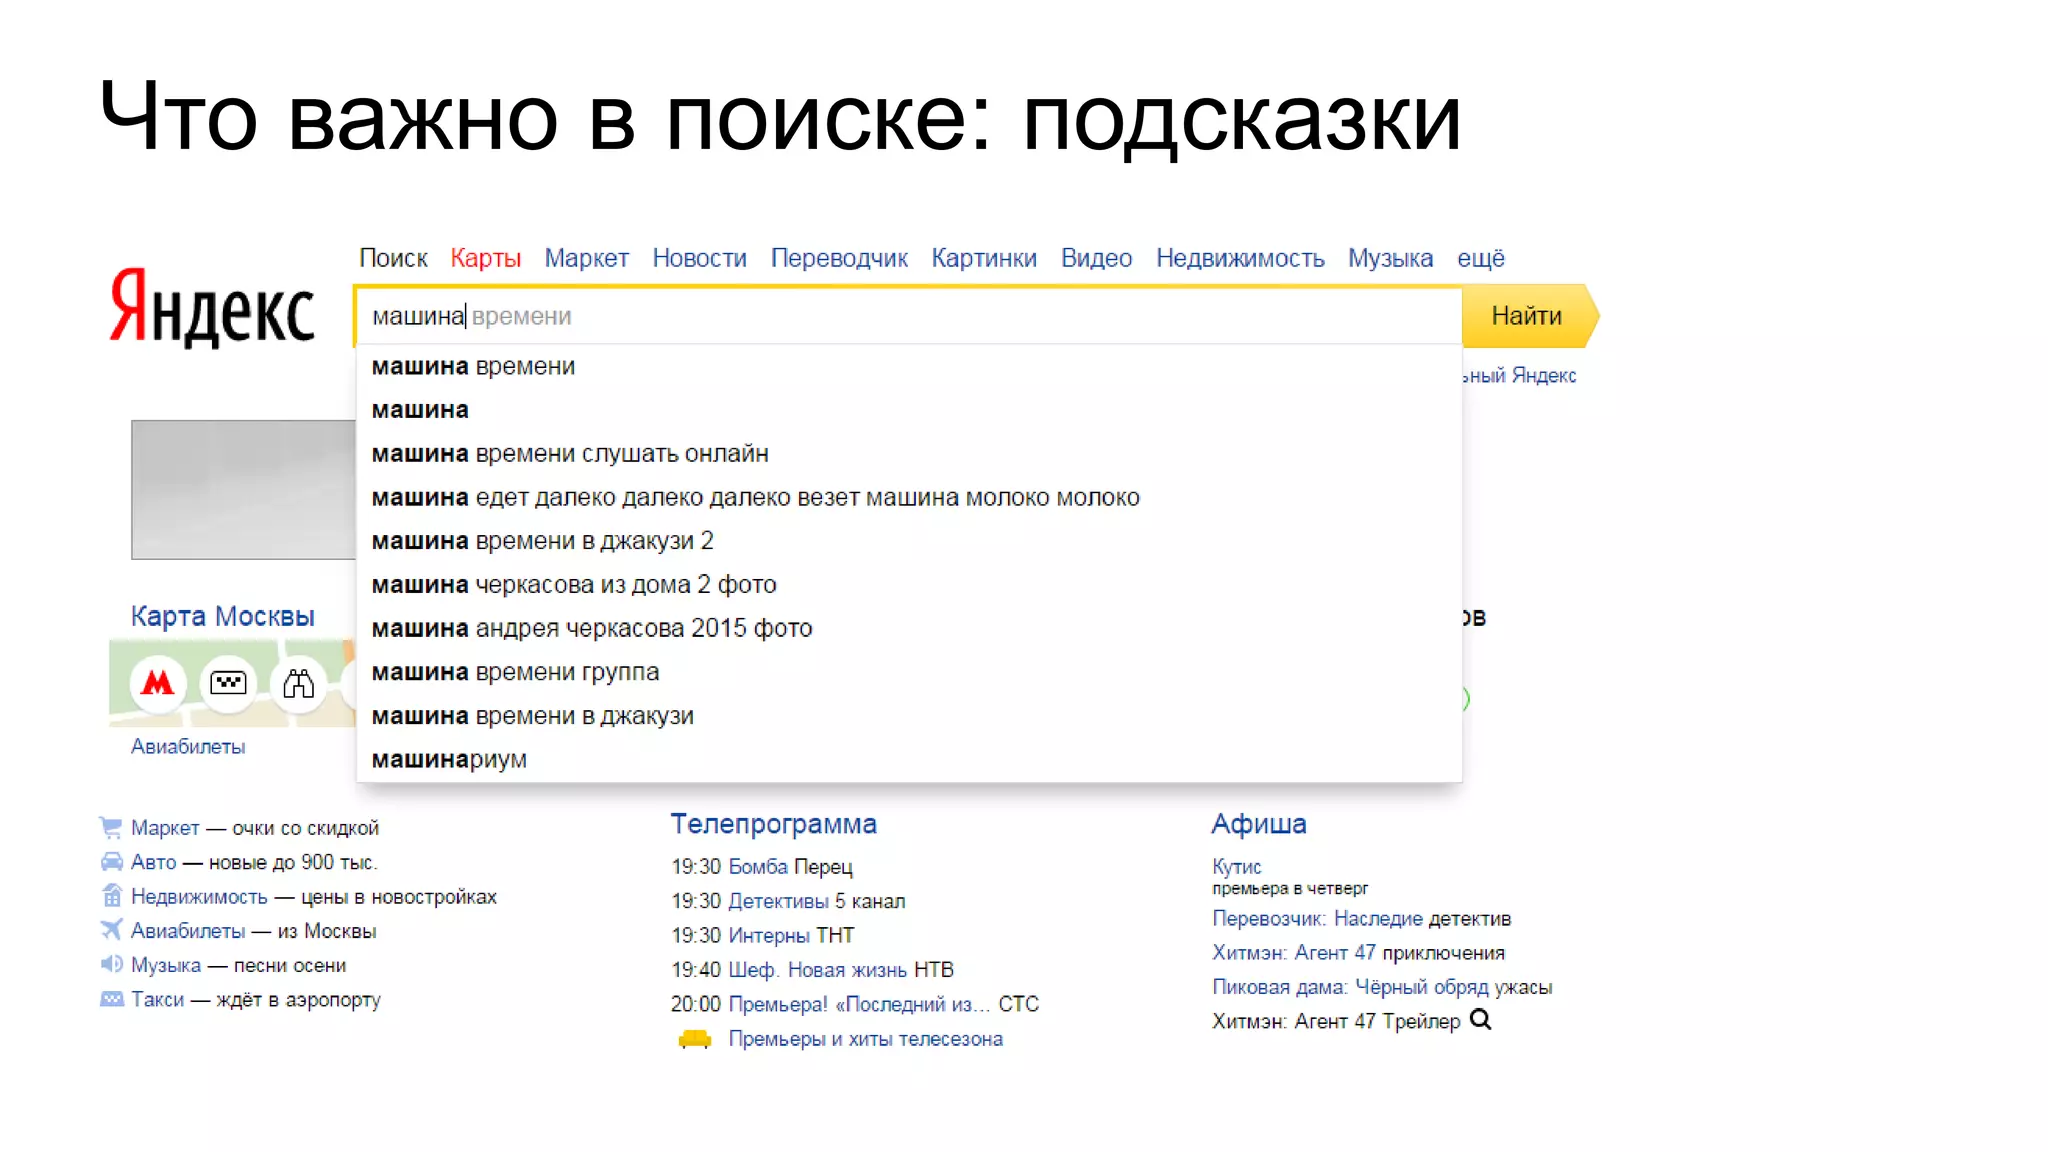Click the car icon beside Авто
Screen dimensions: 2048x1152
point(111,861)
